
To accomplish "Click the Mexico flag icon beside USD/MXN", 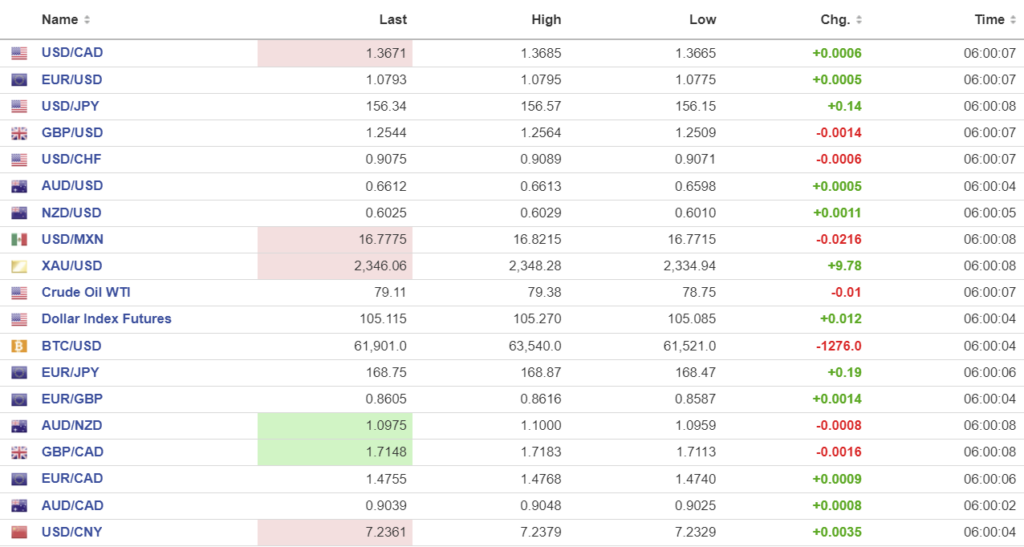I will pyautogui.click(x=19, y=239).
